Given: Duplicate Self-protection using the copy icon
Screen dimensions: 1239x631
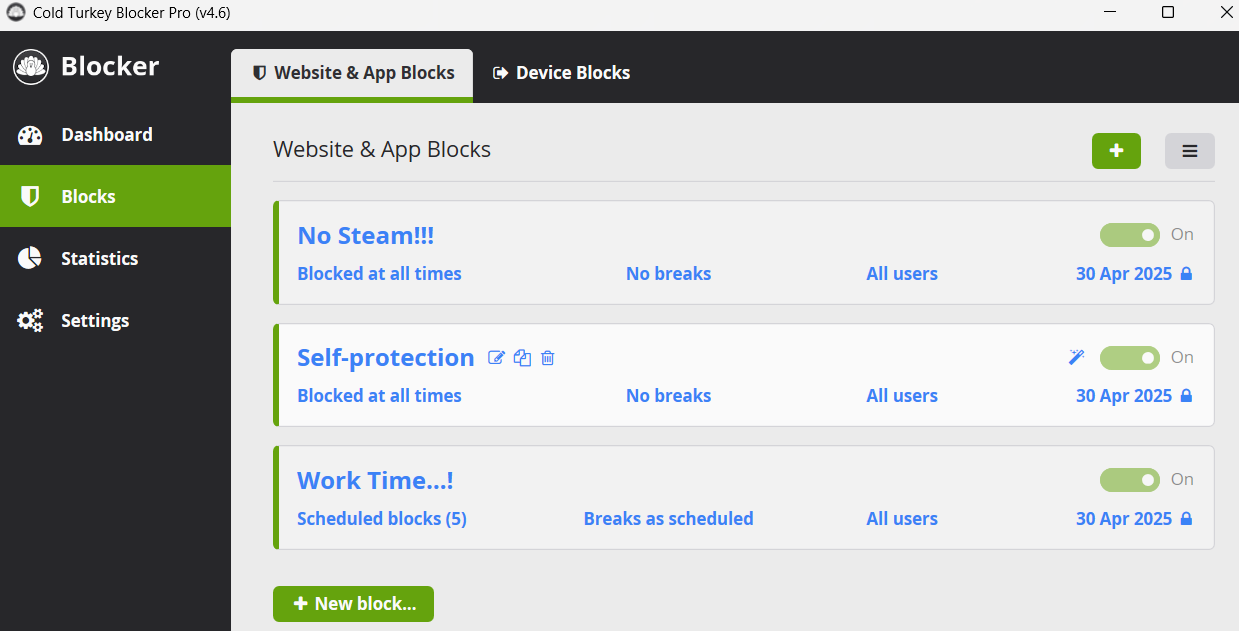Looking at the screenshot, I should click(x=522, y=357).
